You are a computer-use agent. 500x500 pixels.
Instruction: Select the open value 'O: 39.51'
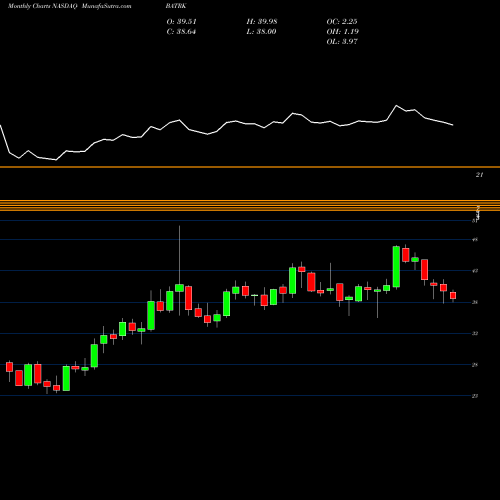181,22
